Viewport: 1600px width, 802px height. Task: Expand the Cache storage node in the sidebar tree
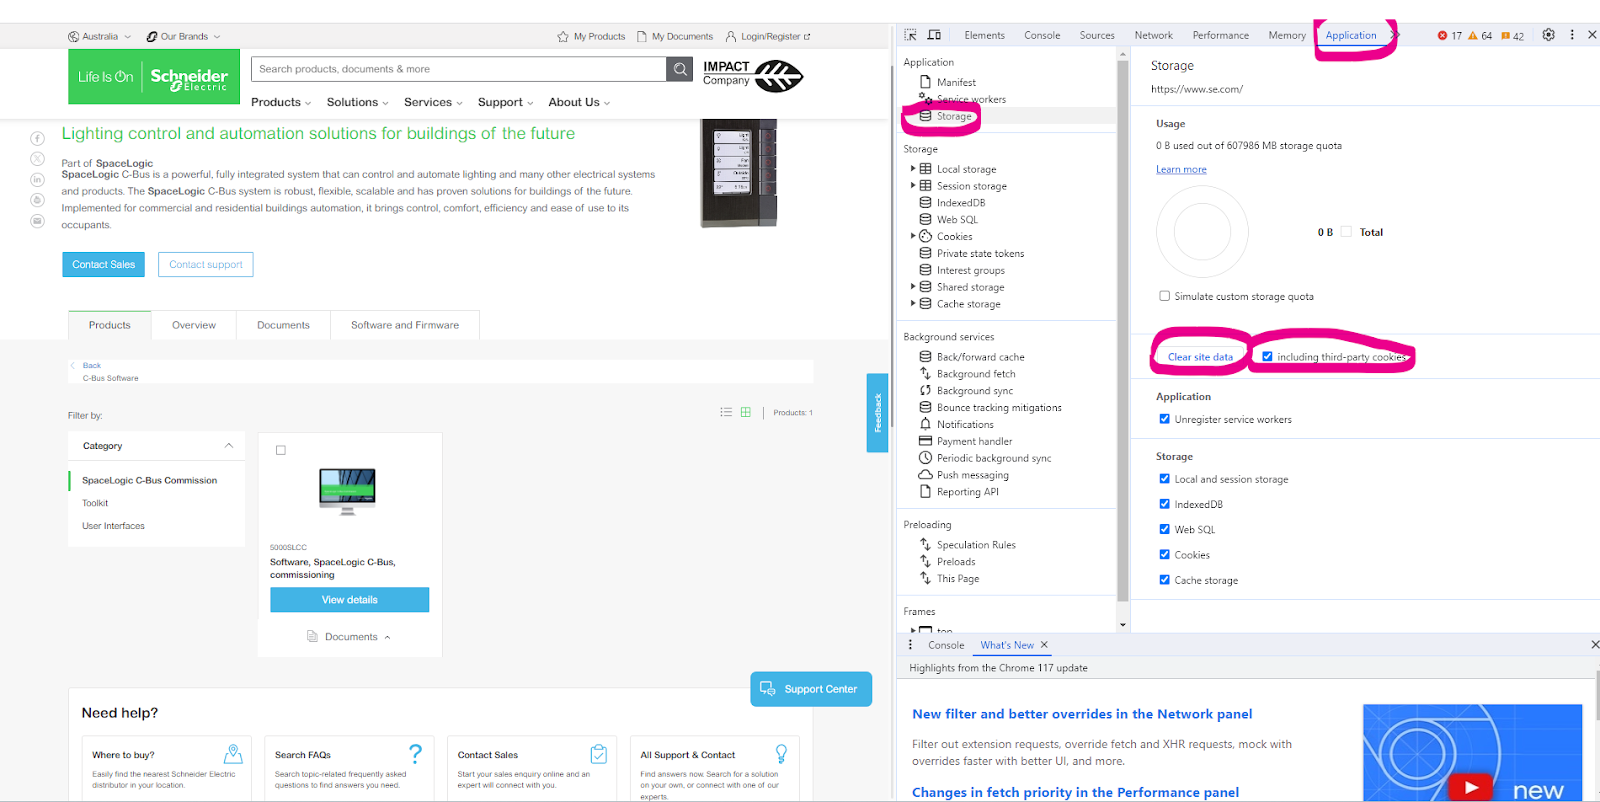913,304
